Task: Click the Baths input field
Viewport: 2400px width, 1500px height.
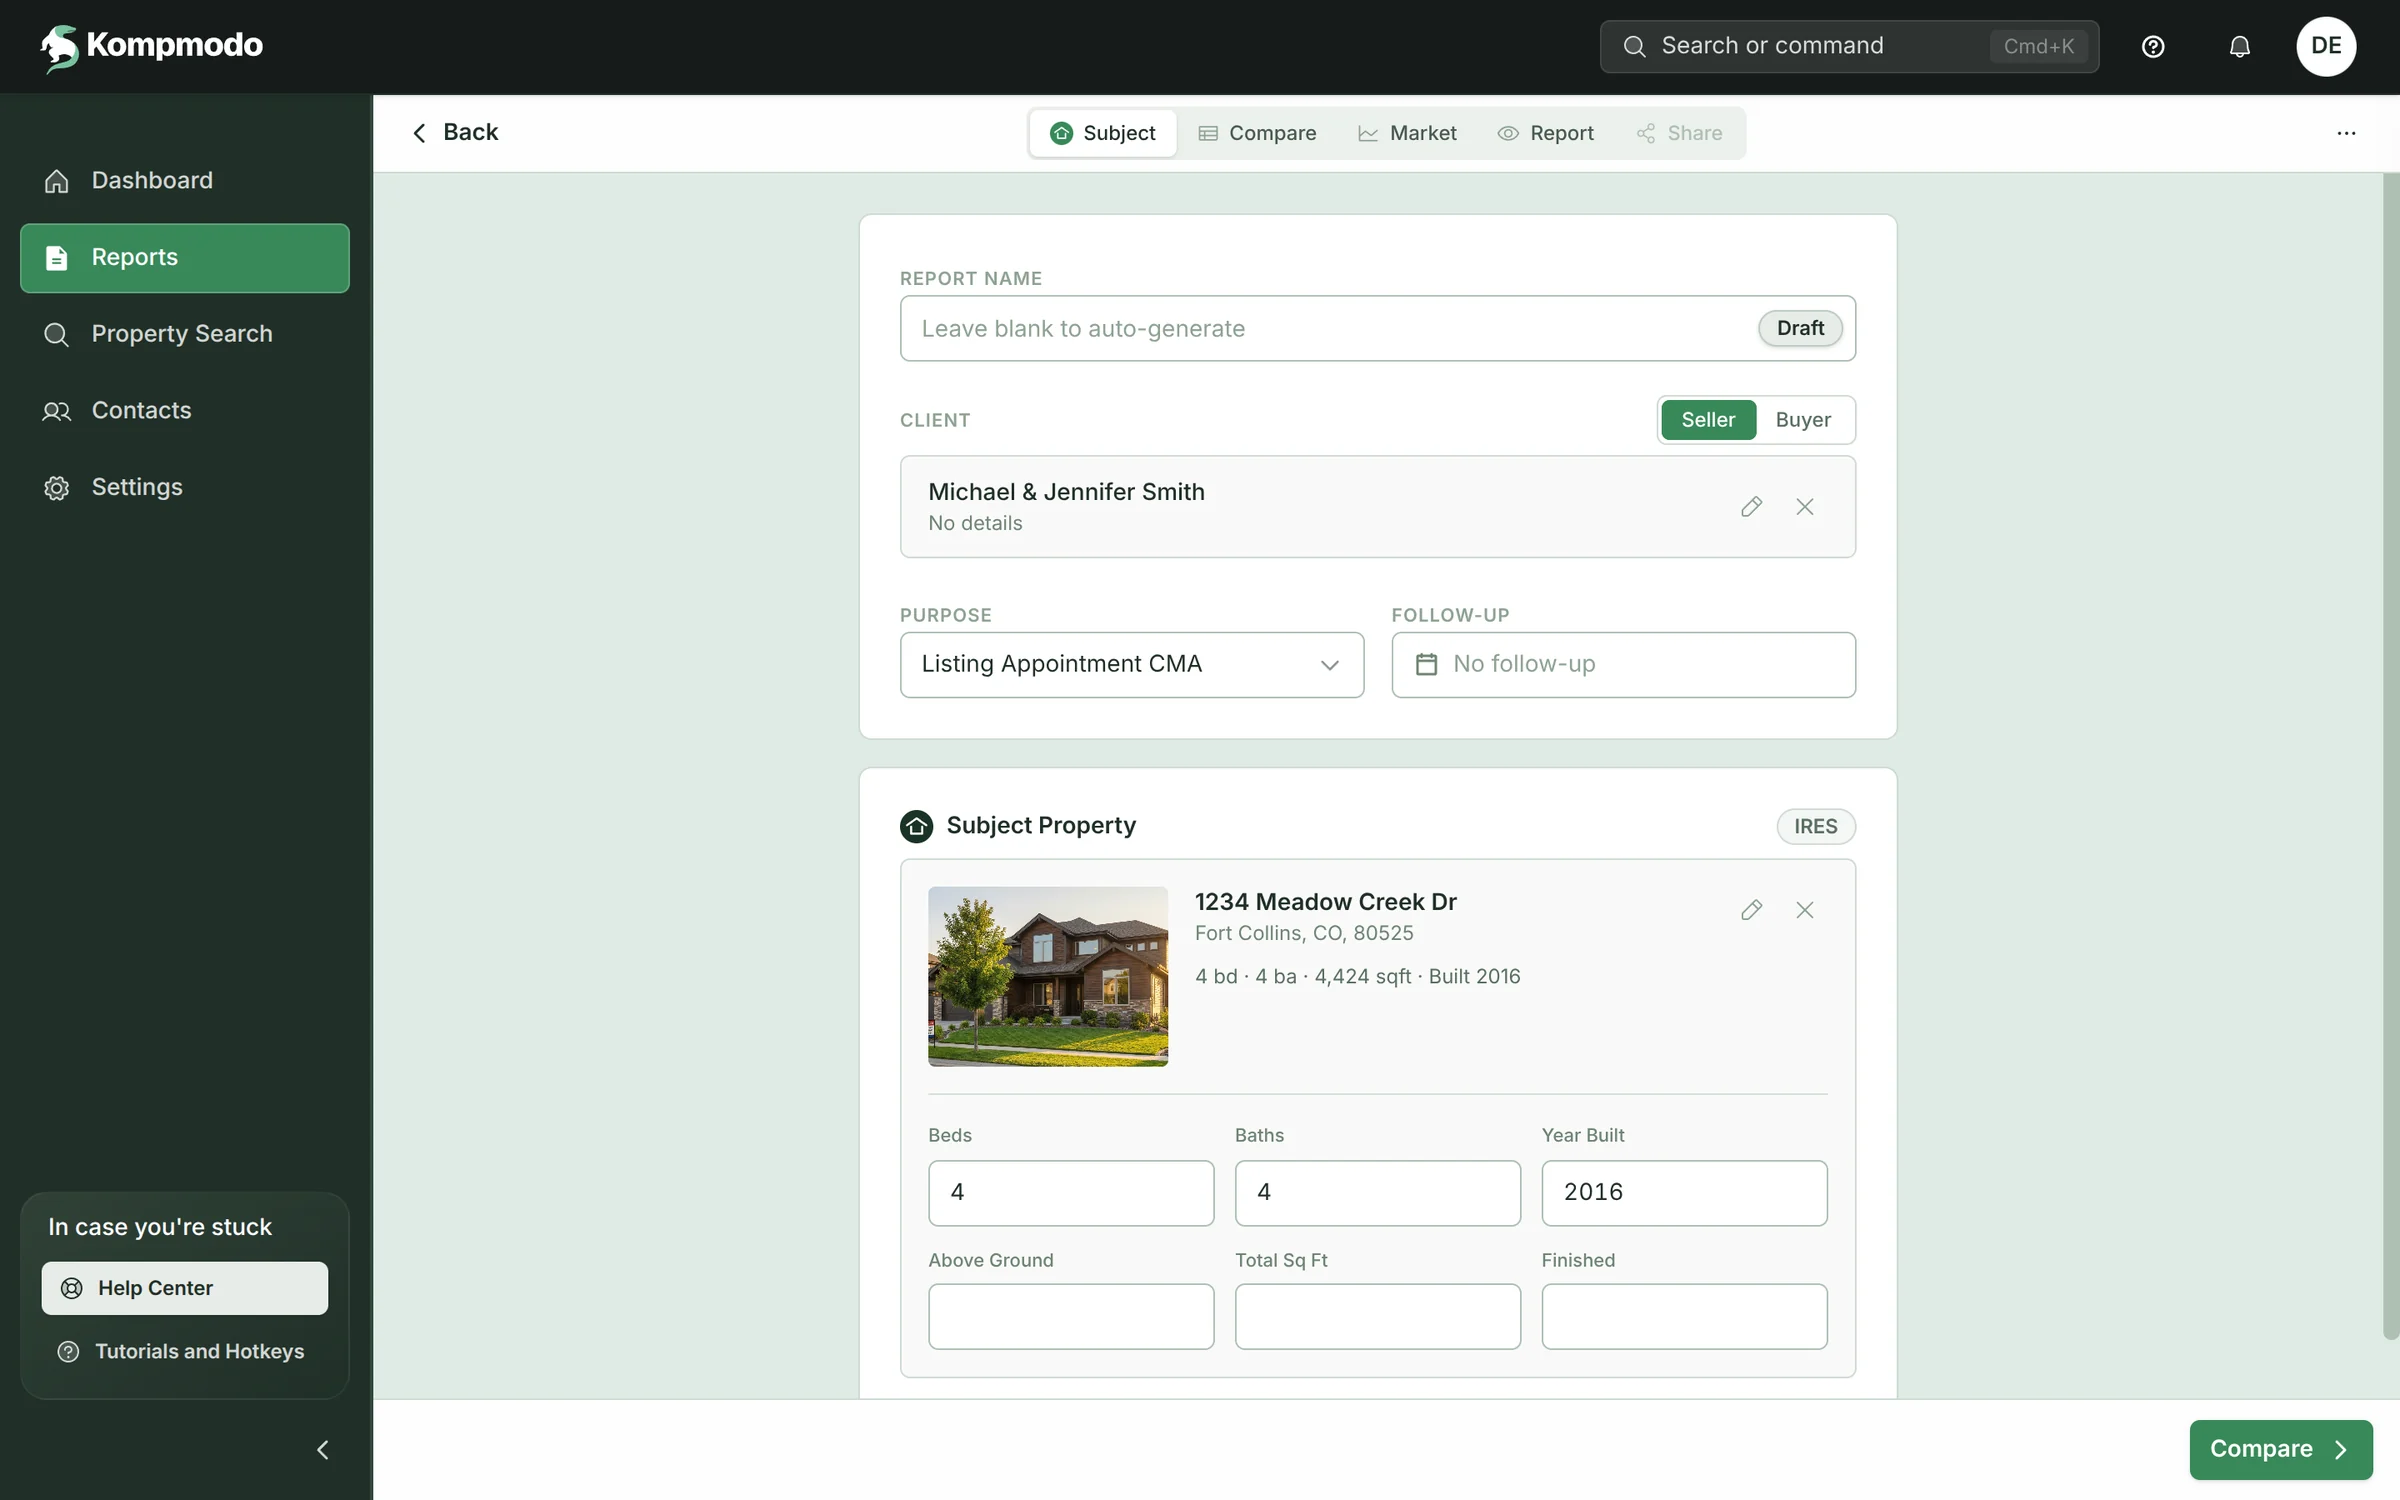Action: (1377, 1192)
